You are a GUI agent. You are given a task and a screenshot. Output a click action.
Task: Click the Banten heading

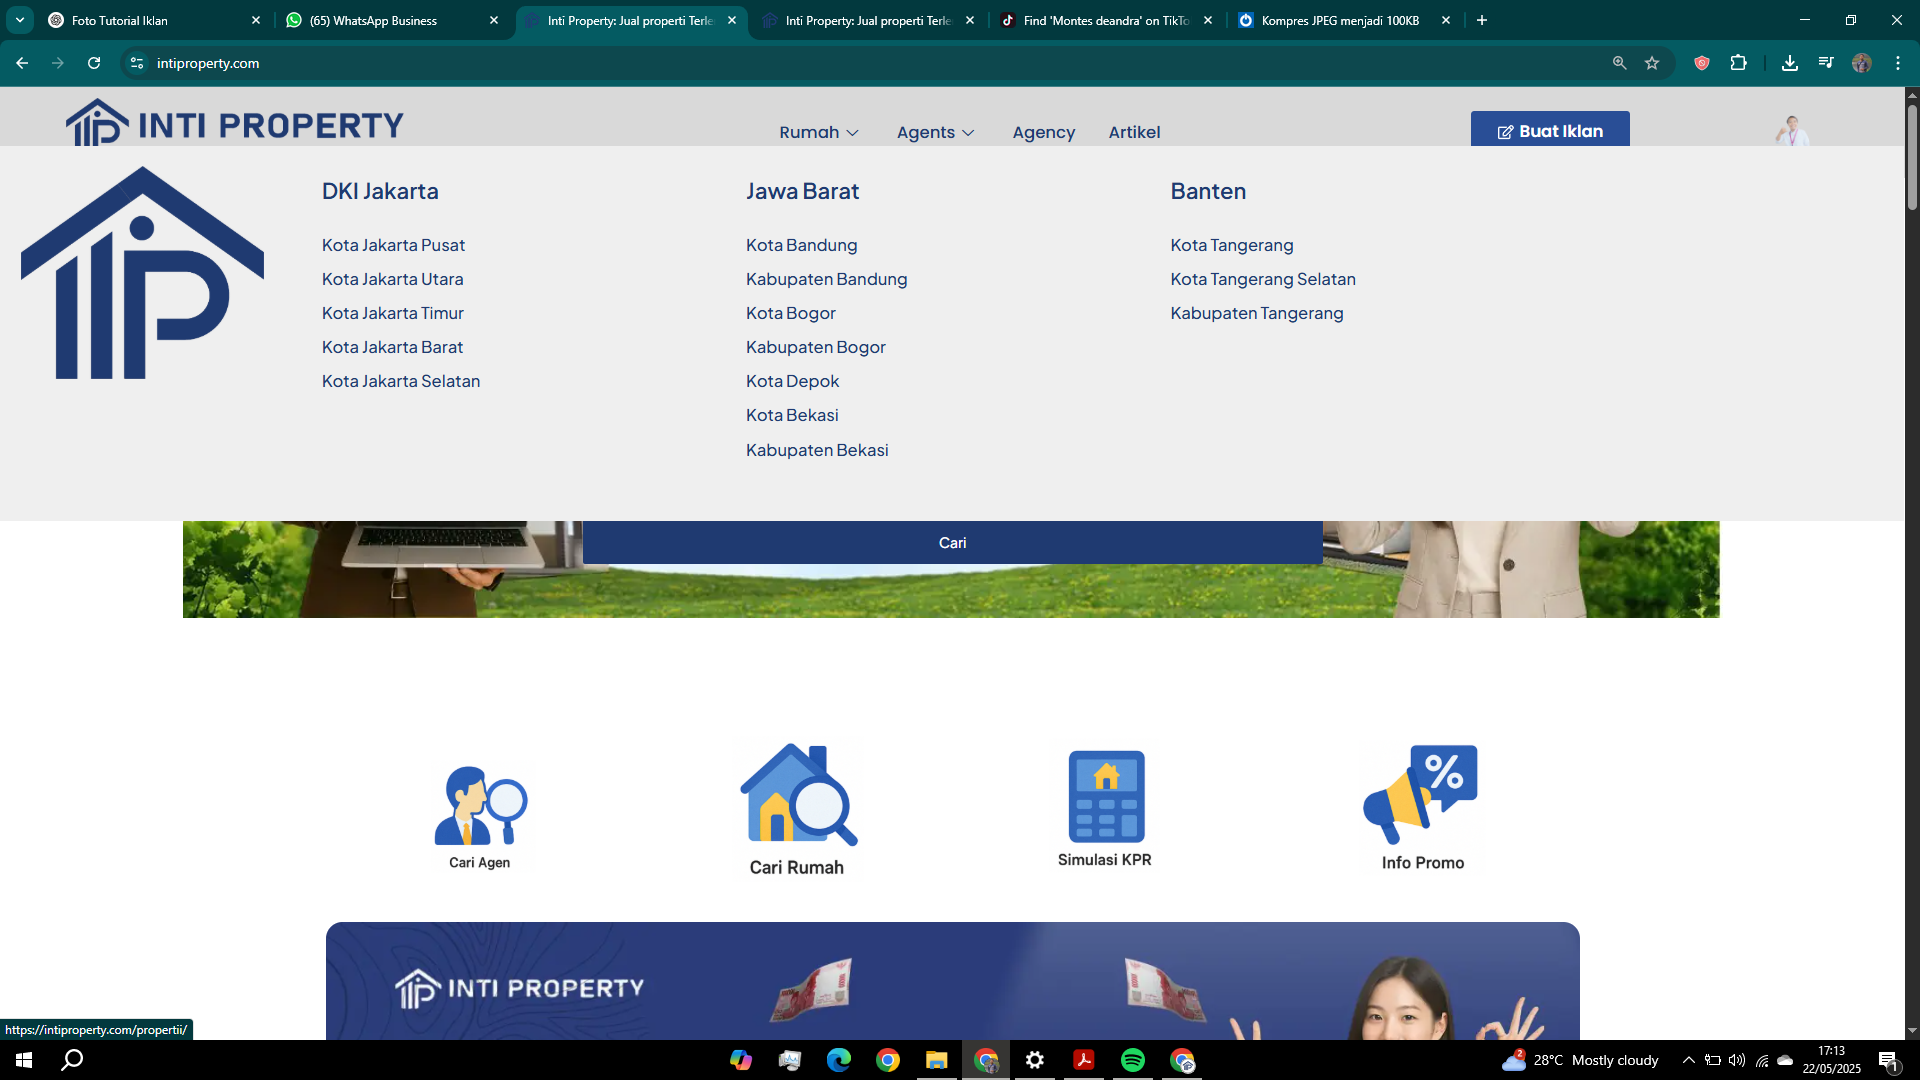tap(1208, 191)
